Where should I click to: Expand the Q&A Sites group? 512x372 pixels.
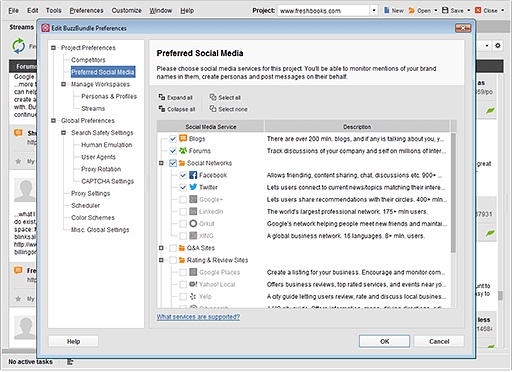[161, 248]
